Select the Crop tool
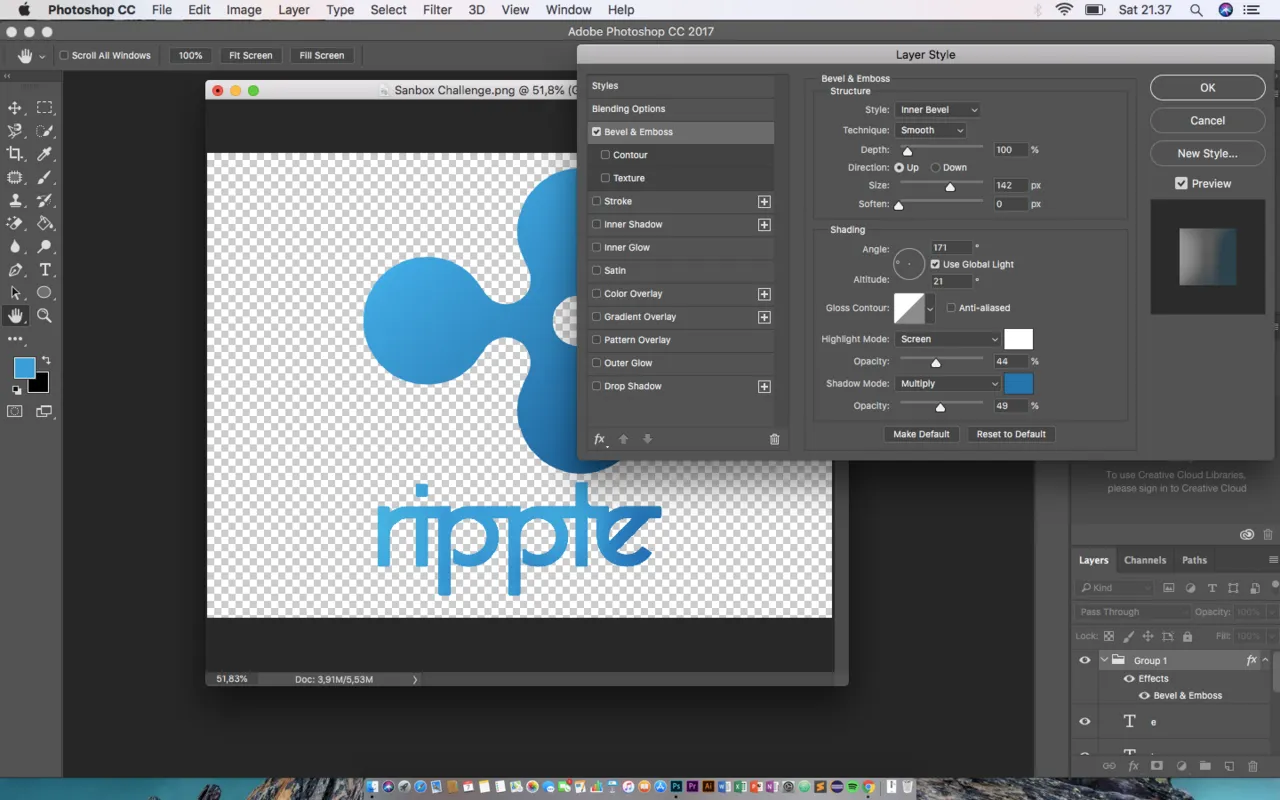 pos(15,154)
